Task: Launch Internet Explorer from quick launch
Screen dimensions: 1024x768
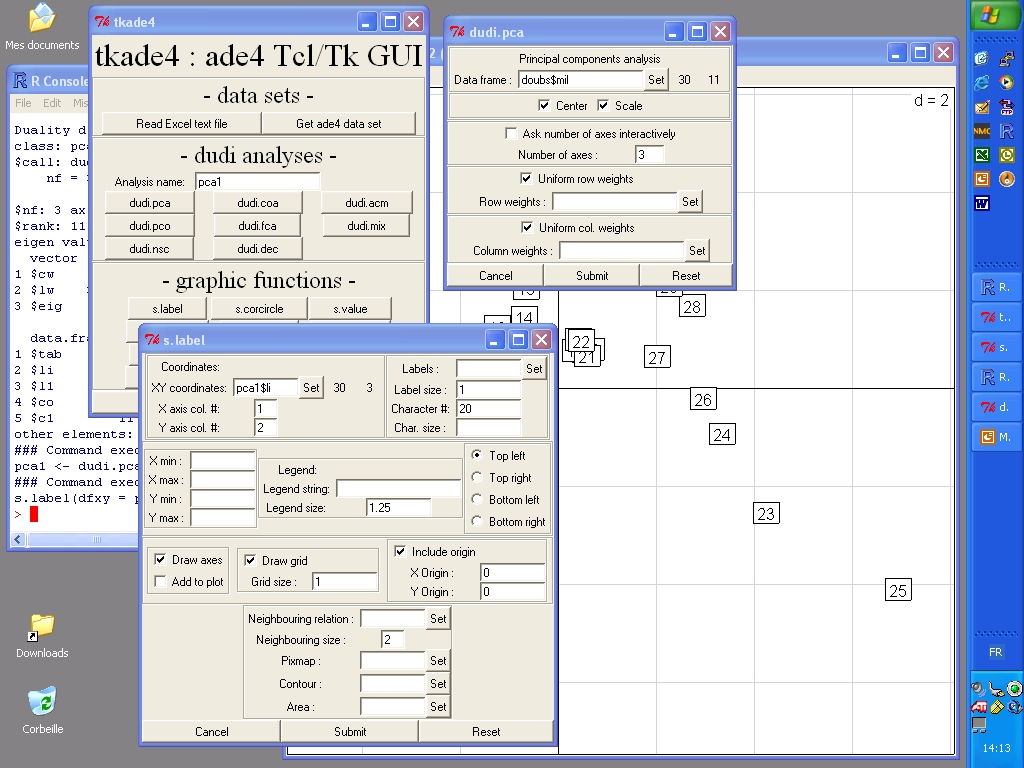Action: pos(981,83)
